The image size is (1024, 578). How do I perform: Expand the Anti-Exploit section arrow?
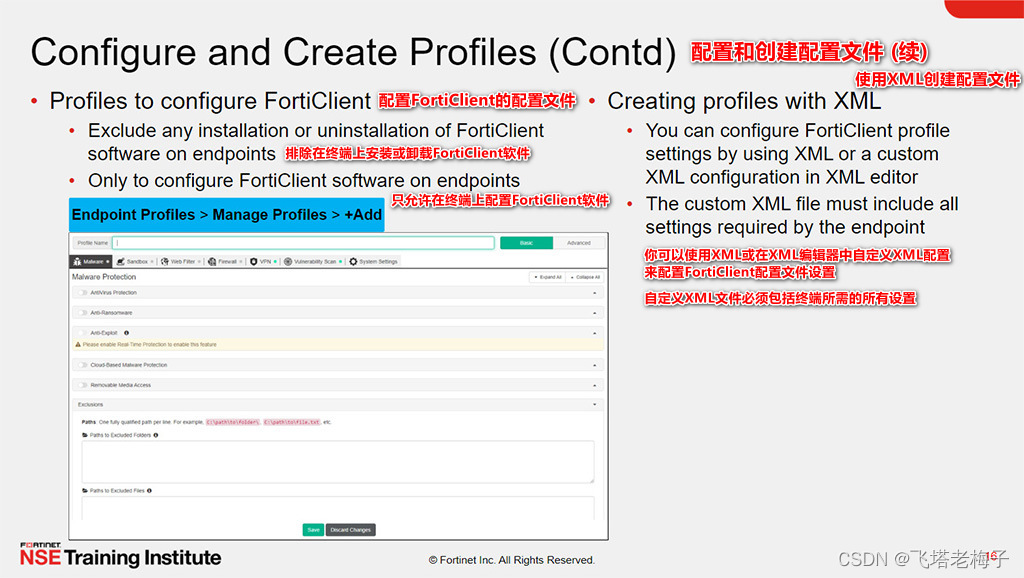coord(594,333)
